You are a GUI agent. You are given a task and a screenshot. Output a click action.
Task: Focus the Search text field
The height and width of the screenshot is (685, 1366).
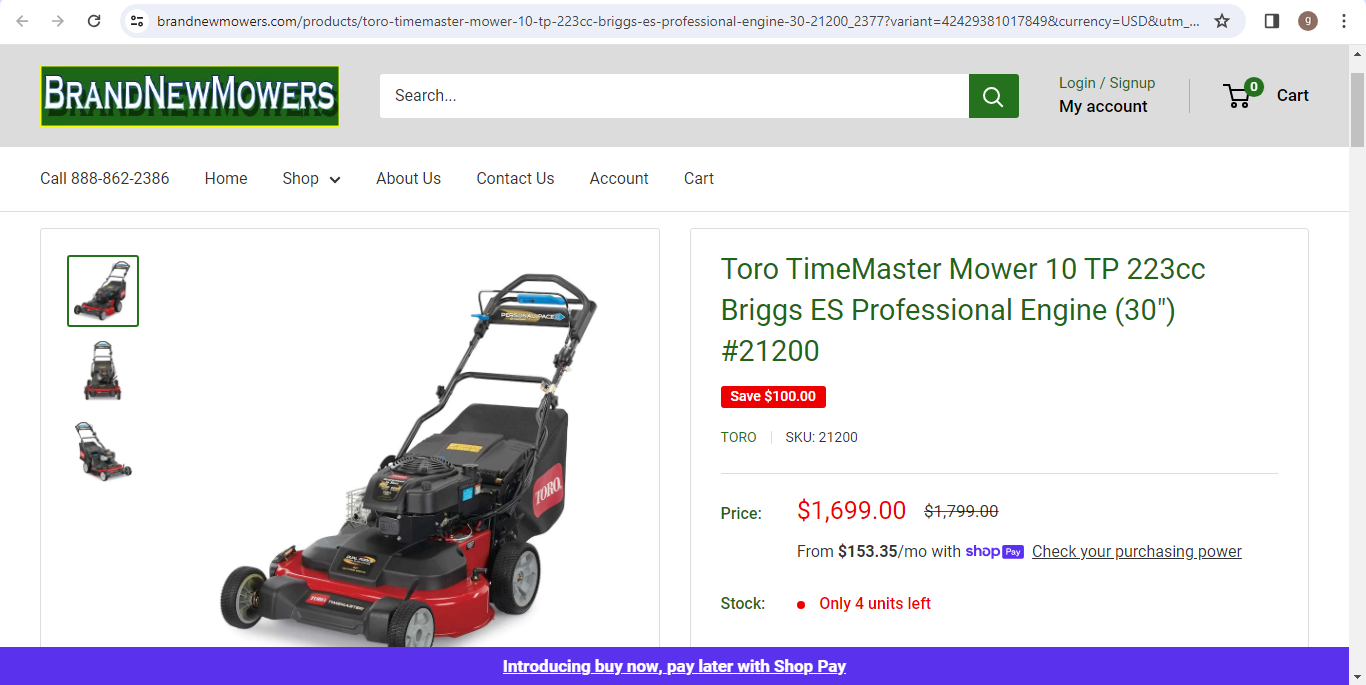click(x=674, y=96)
